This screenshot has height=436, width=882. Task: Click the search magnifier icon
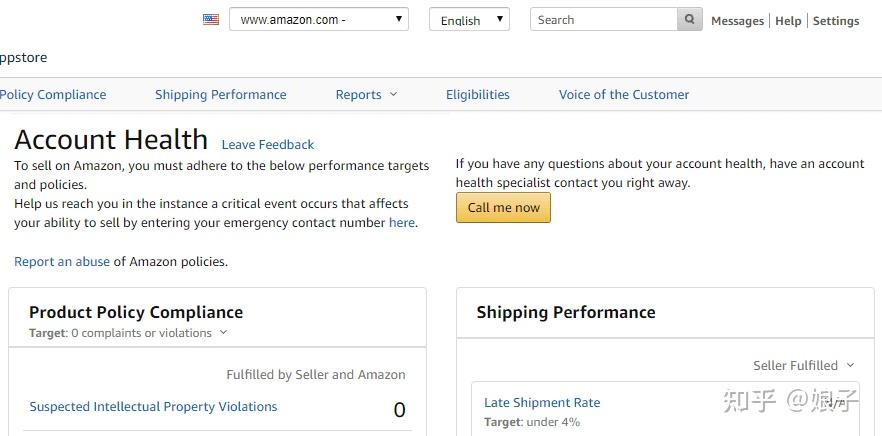pyautogui.click(x=690, y=19)
